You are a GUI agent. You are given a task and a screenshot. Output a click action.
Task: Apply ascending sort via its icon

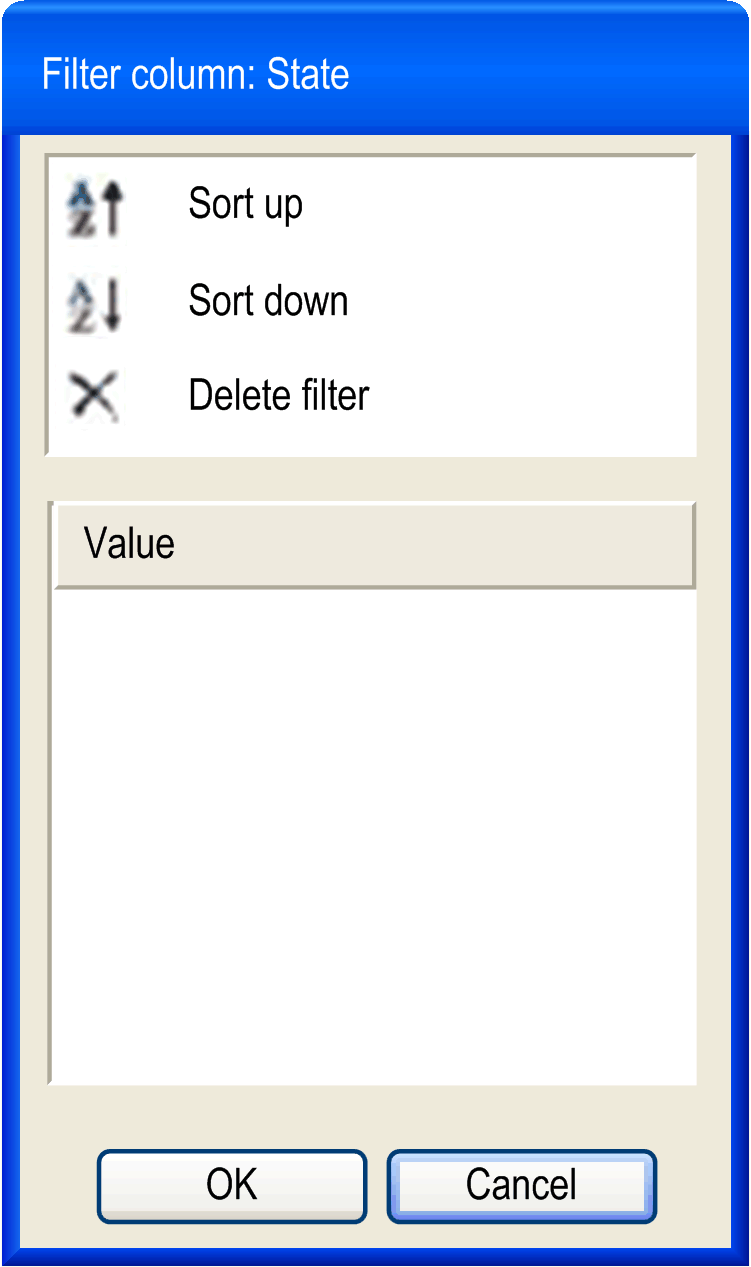(93, 207)
